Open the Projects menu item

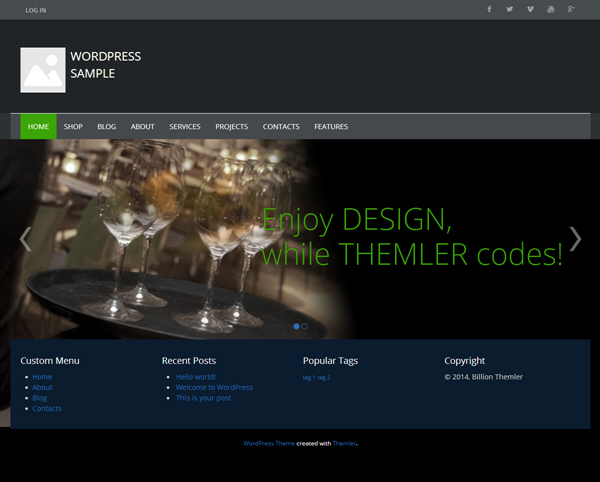pyautogui.click(x=231, y=127)
